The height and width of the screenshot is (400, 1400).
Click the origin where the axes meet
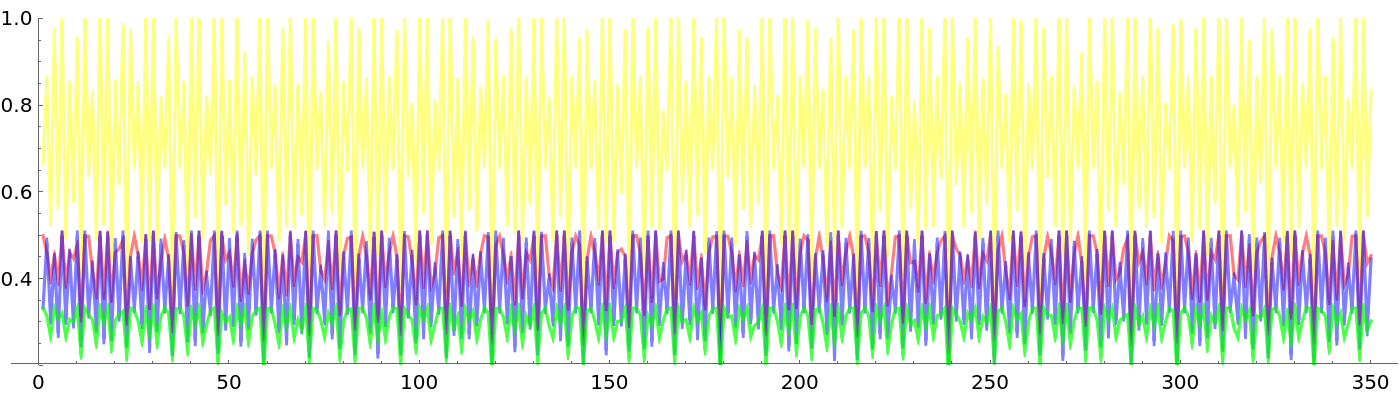[39, 364]
